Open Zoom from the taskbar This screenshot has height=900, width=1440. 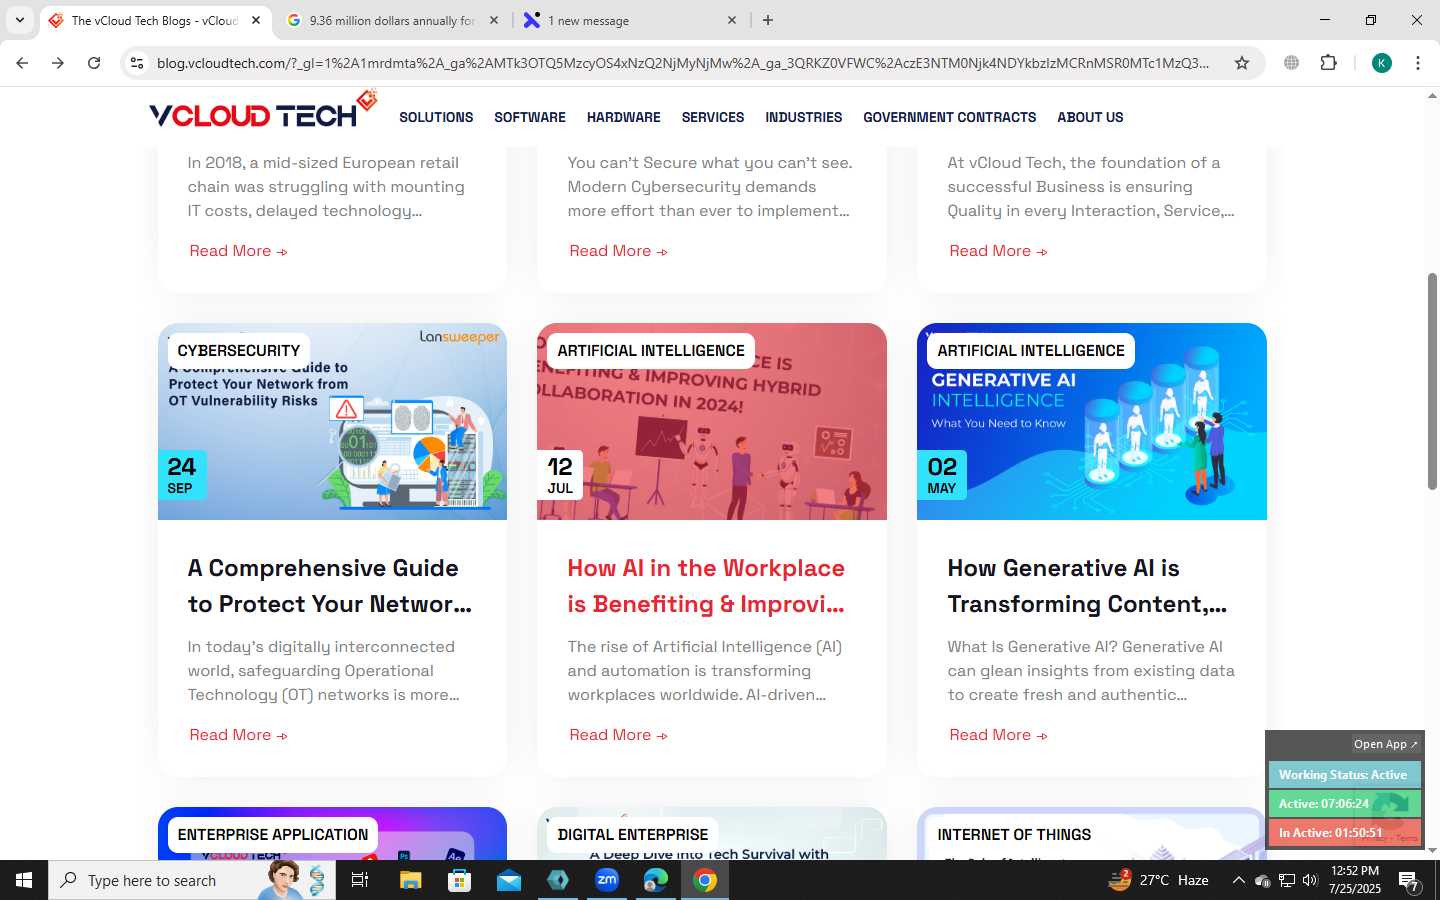pyautogui.click(x=607, y=880)
